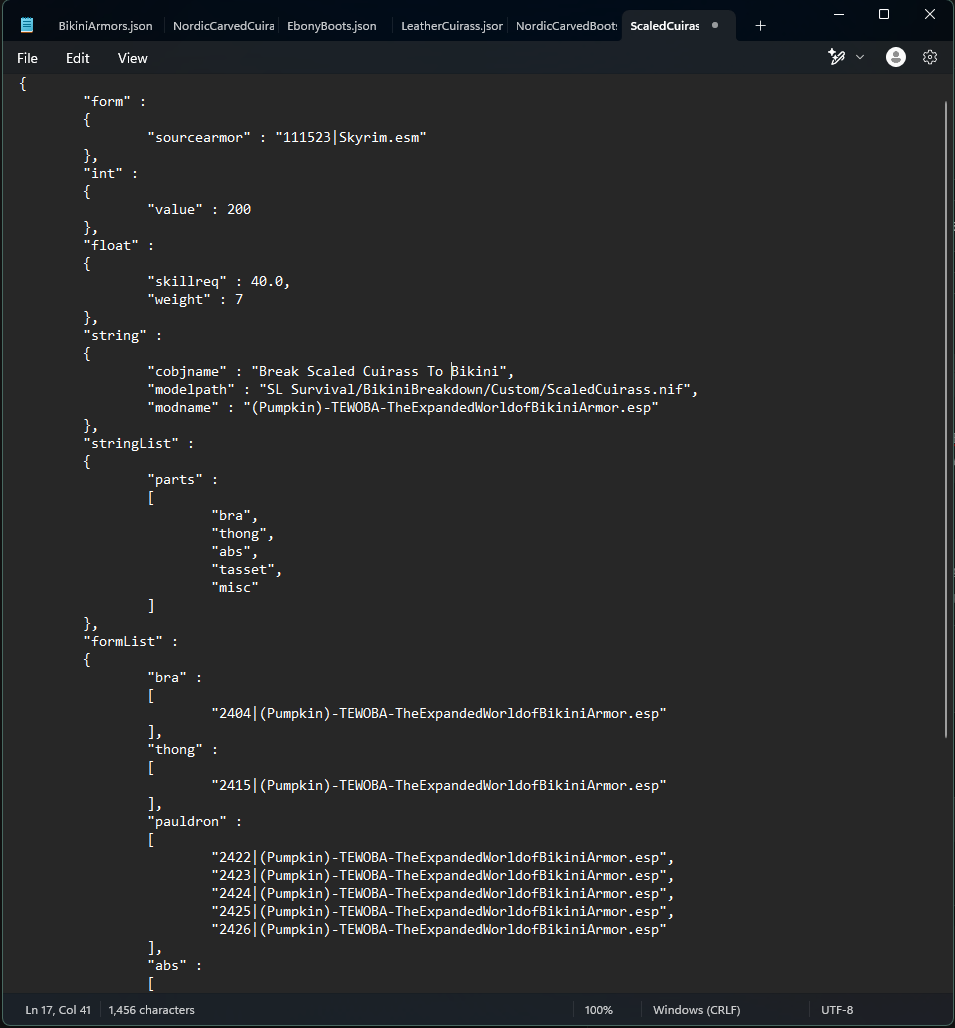Click the "2423|(Pumpkin)" form entry
This screenshot has width=955, height=1028.
point(439,875)
